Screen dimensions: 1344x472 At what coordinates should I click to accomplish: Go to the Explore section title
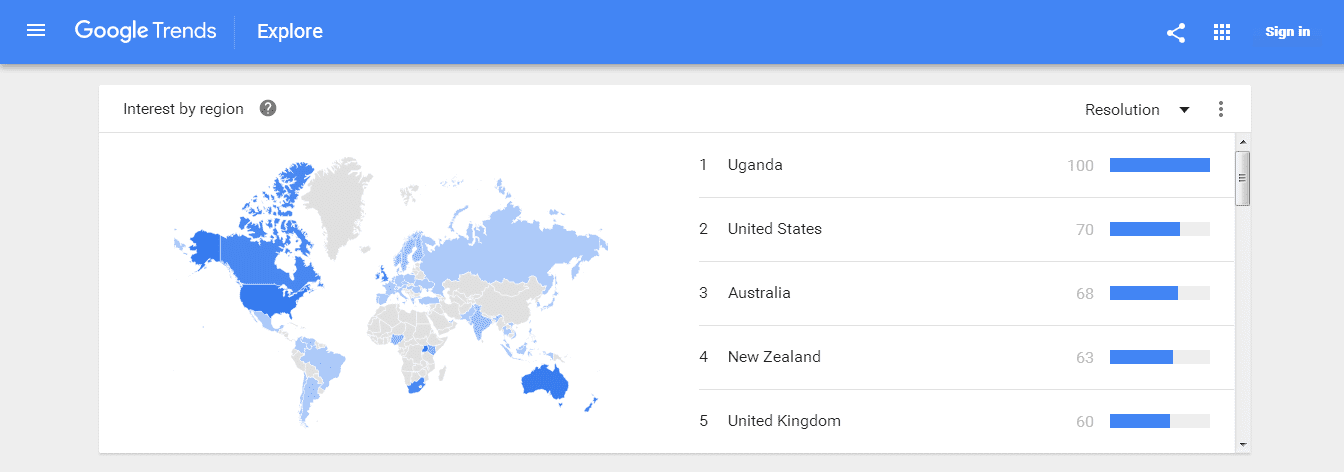[290, 31]
